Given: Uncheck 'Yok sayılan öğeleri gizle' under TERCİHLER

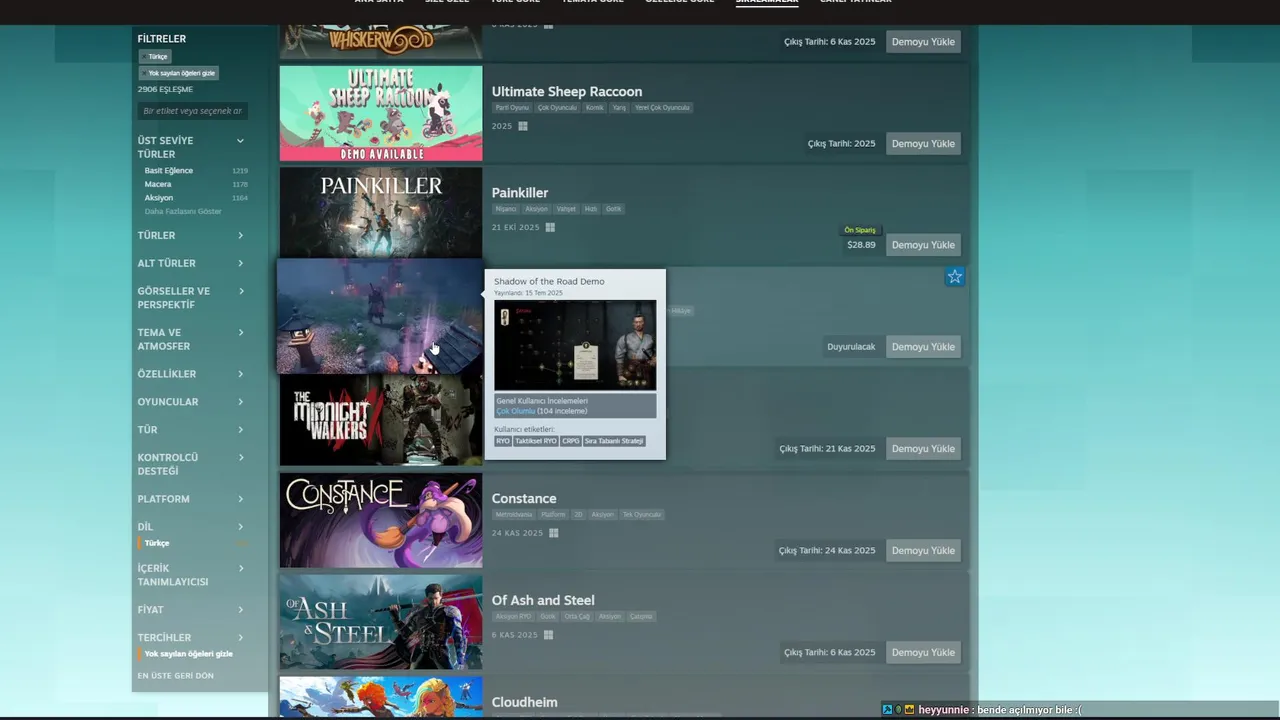Looking at the screenshot, I should pos(189,654).
